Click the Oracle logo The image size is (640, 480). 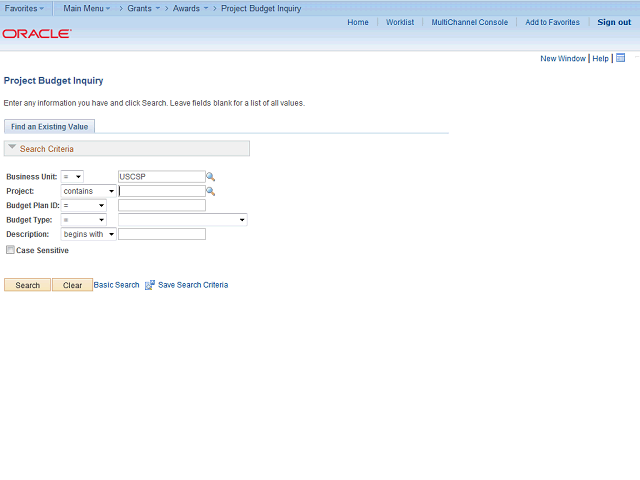37,33
